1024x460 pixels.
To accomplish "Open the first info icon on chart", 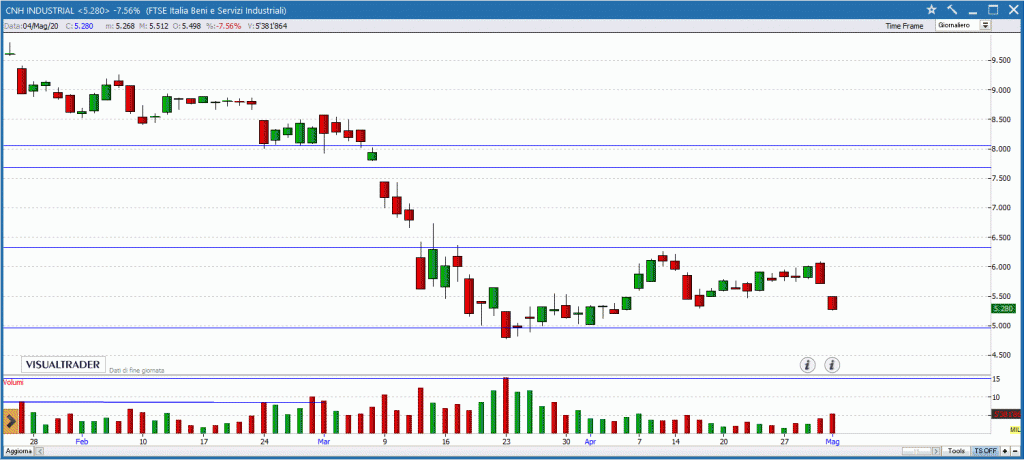I will (x=808, y=365).
